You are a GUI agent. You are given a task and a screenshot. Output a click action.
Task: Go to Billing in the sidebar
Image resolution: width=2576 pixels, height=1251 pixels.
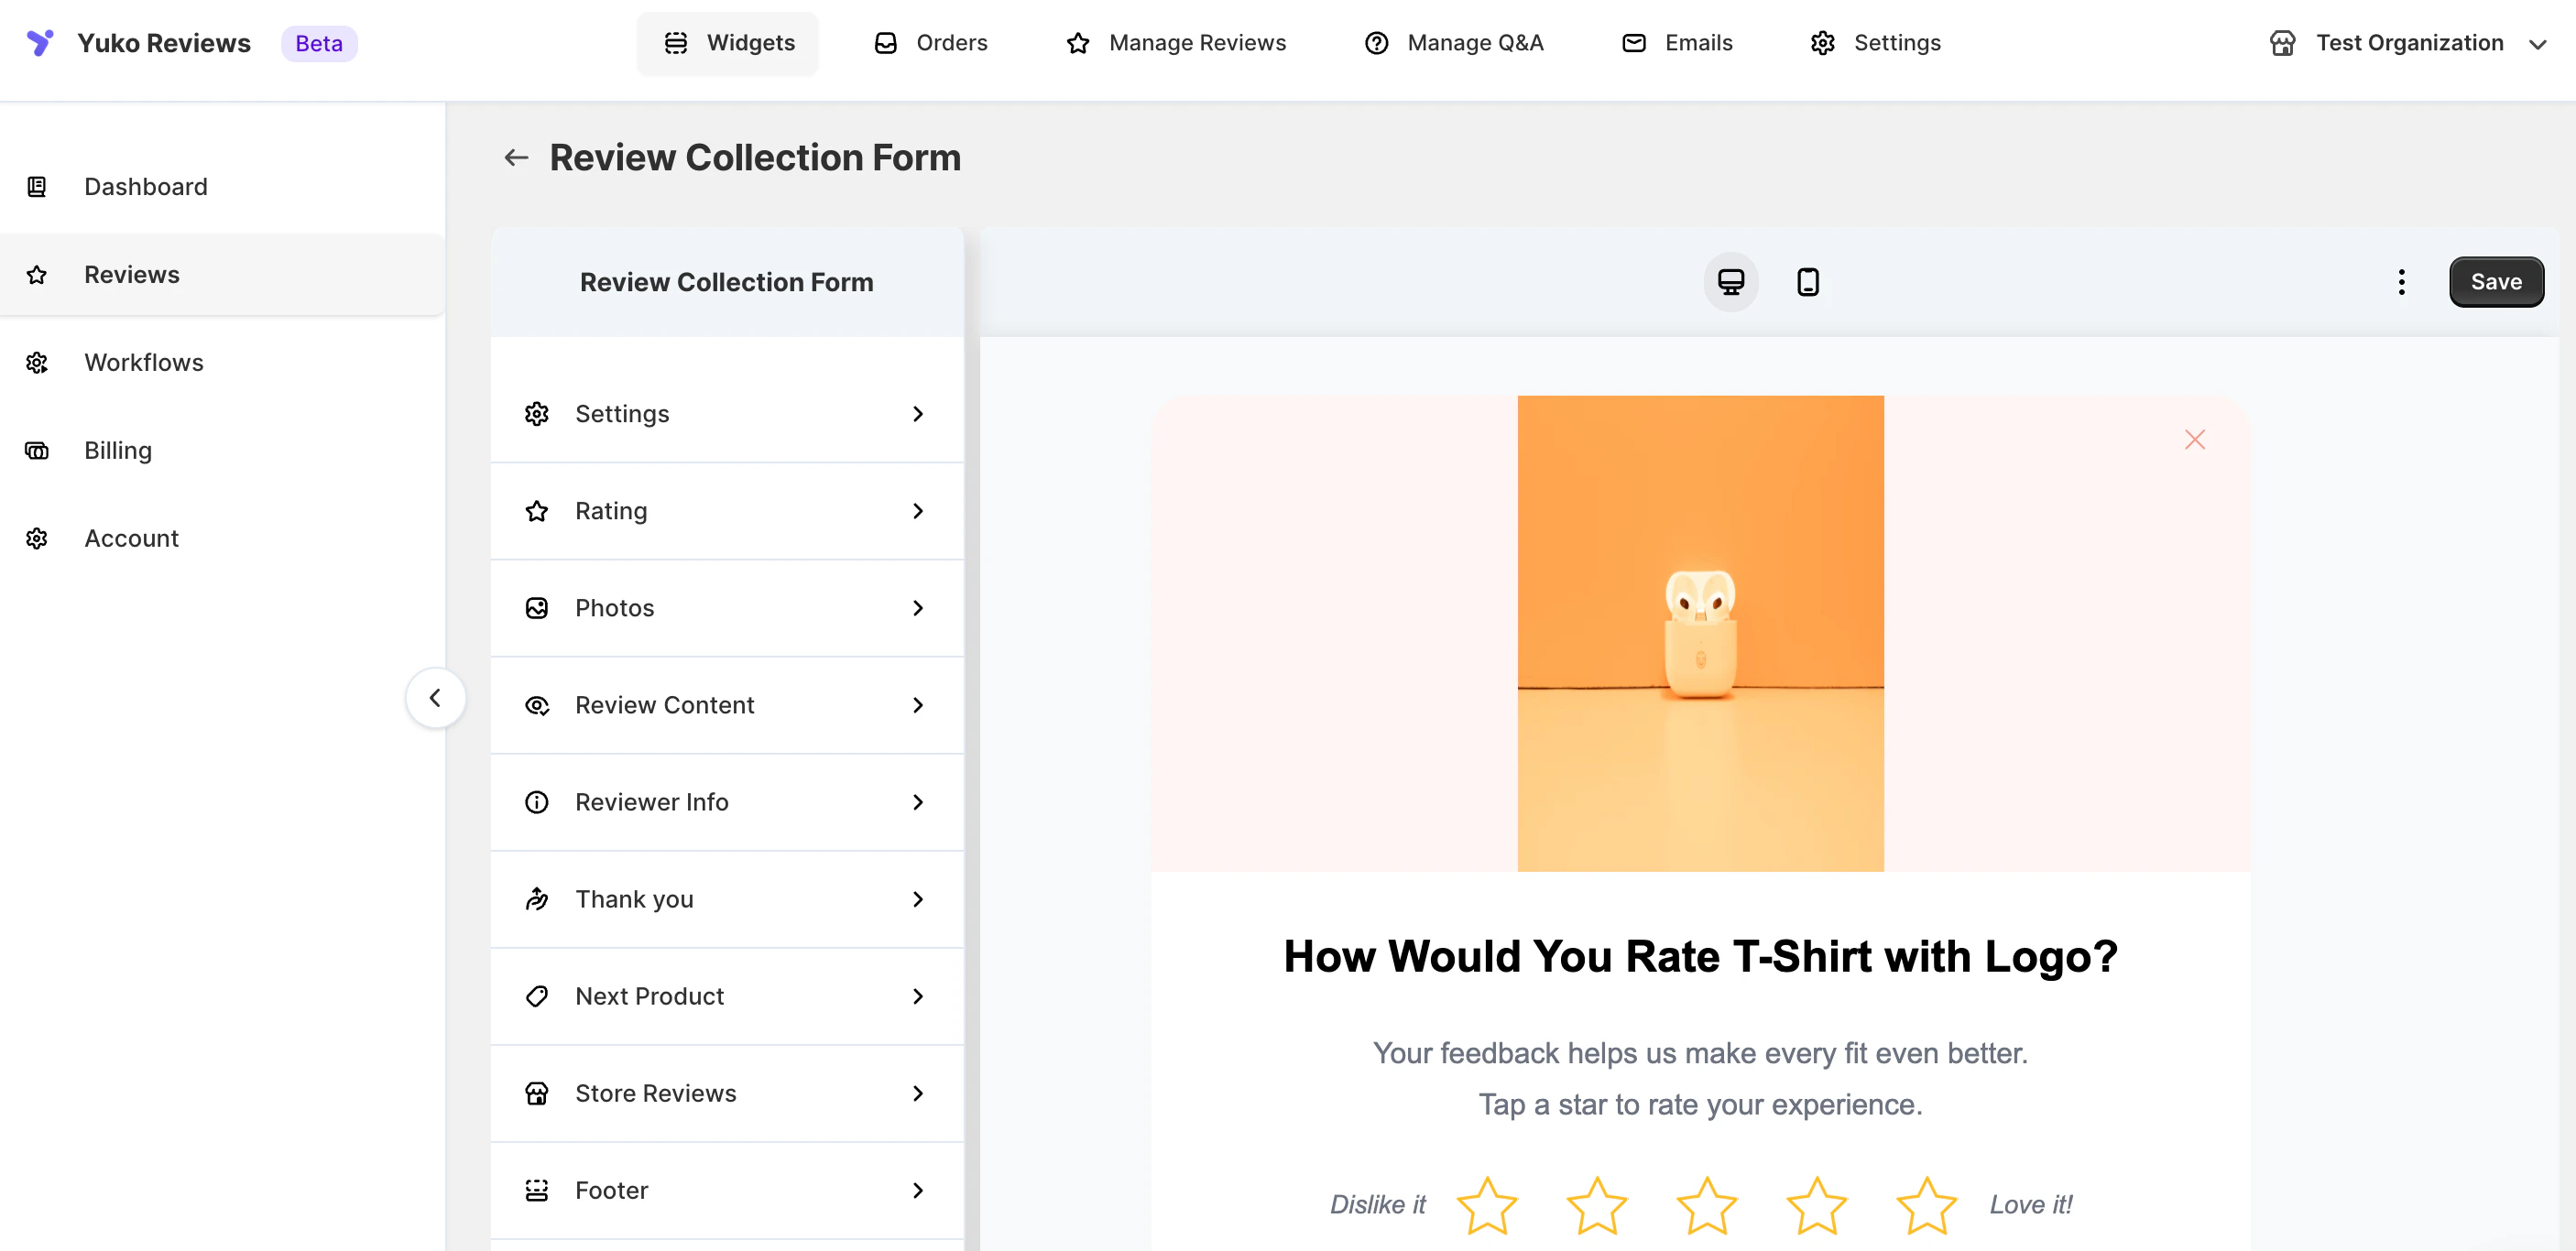[222, 451]
